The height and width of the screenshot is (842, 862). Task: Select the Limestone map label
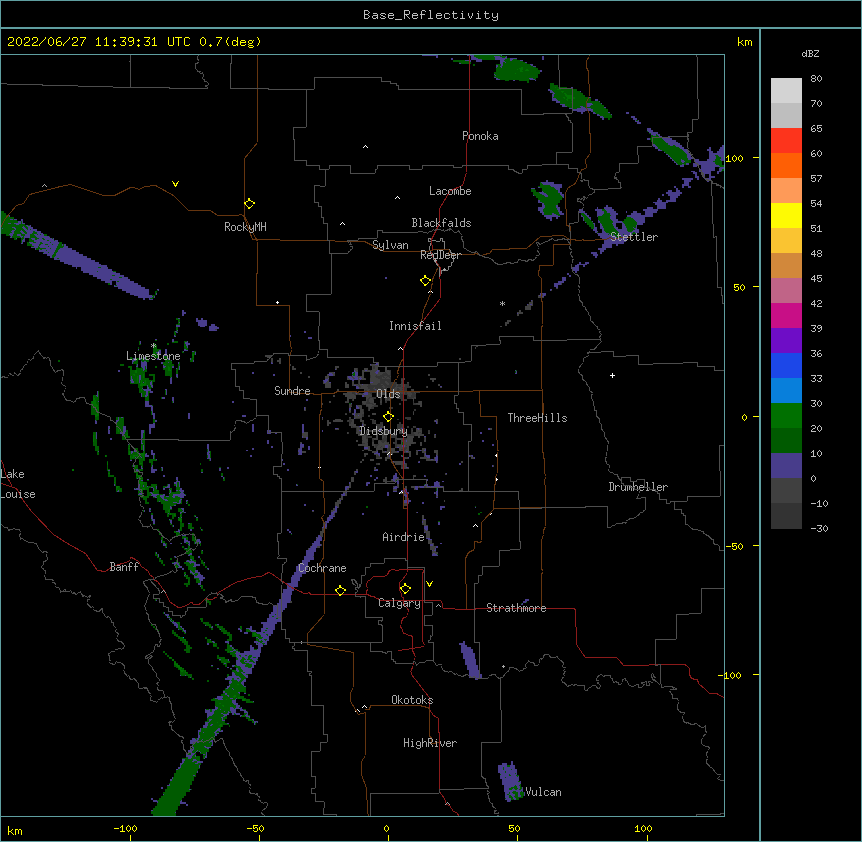tap(153, 356)
